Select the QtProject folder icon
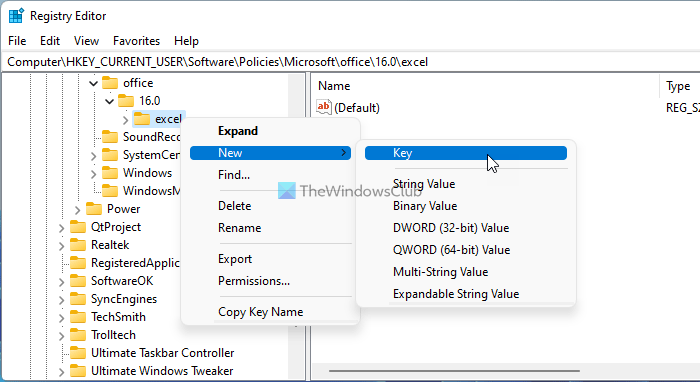The image size is (700, 382). (78, 227)
